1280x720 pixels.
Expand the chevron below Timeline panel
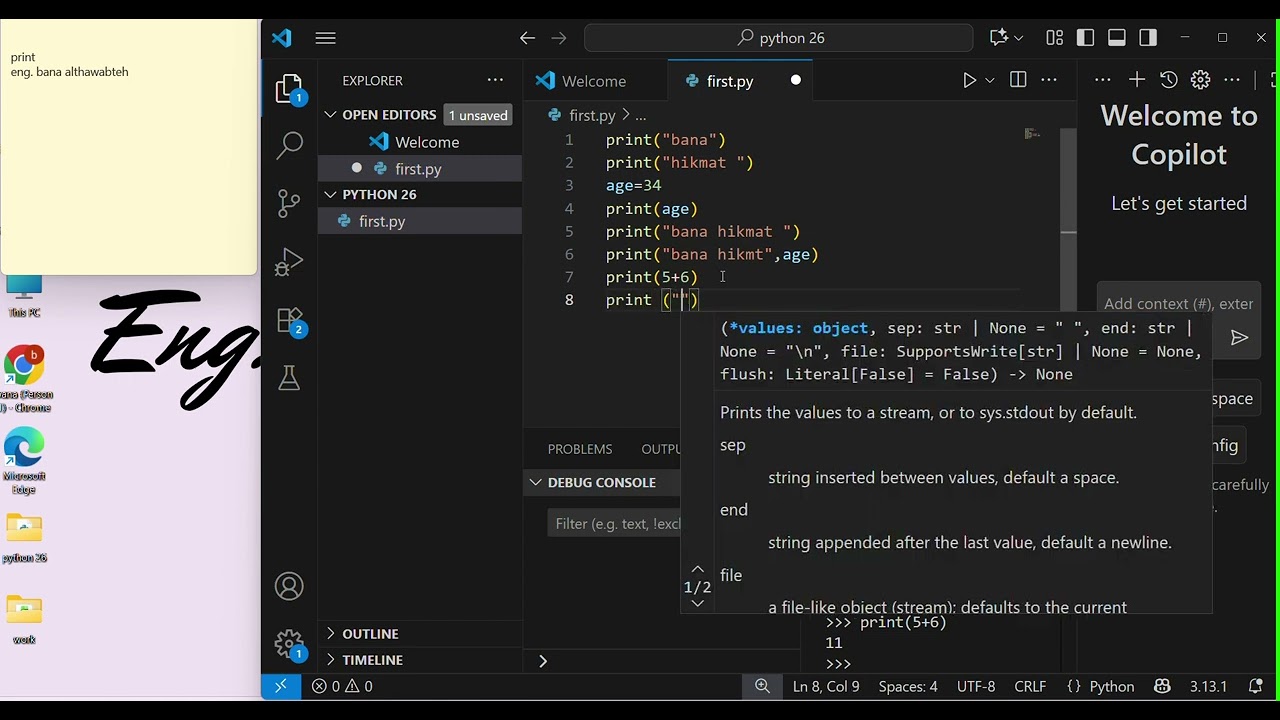point(543,661)
